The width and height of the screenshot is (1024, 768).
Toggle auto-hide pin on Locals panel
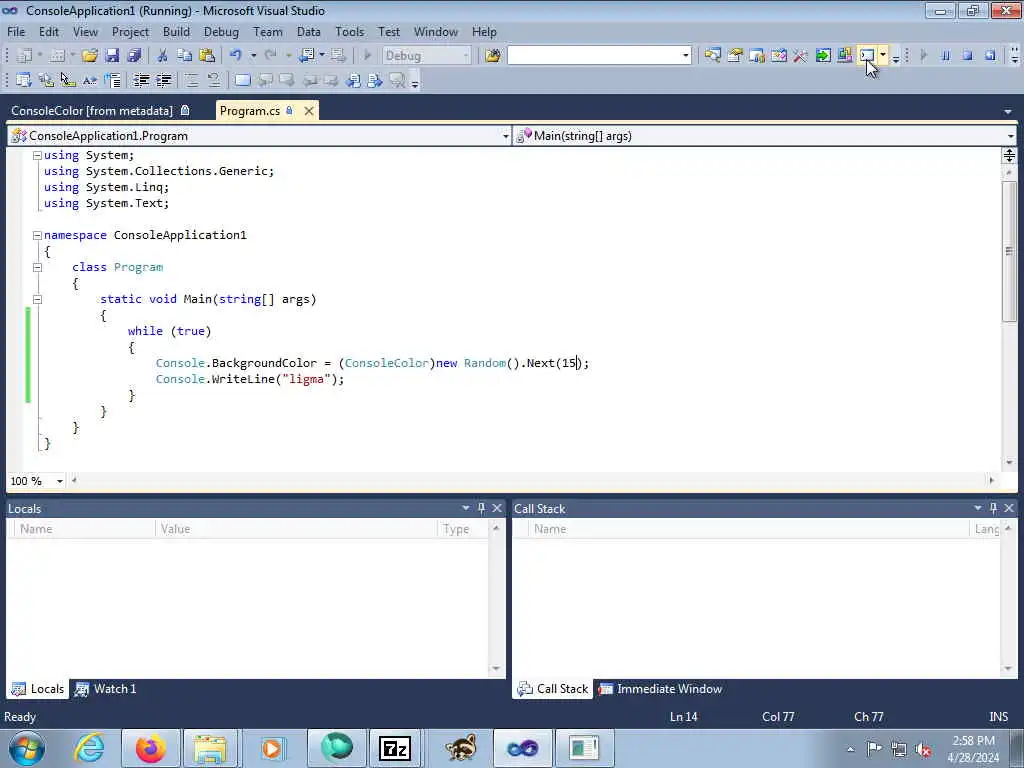[x=481, y=508]
